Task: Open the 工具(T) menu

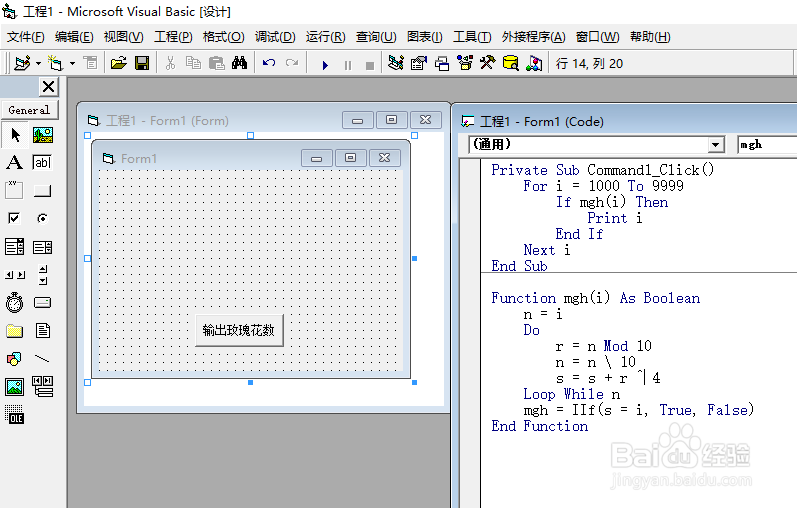Action: pos(472,37)
